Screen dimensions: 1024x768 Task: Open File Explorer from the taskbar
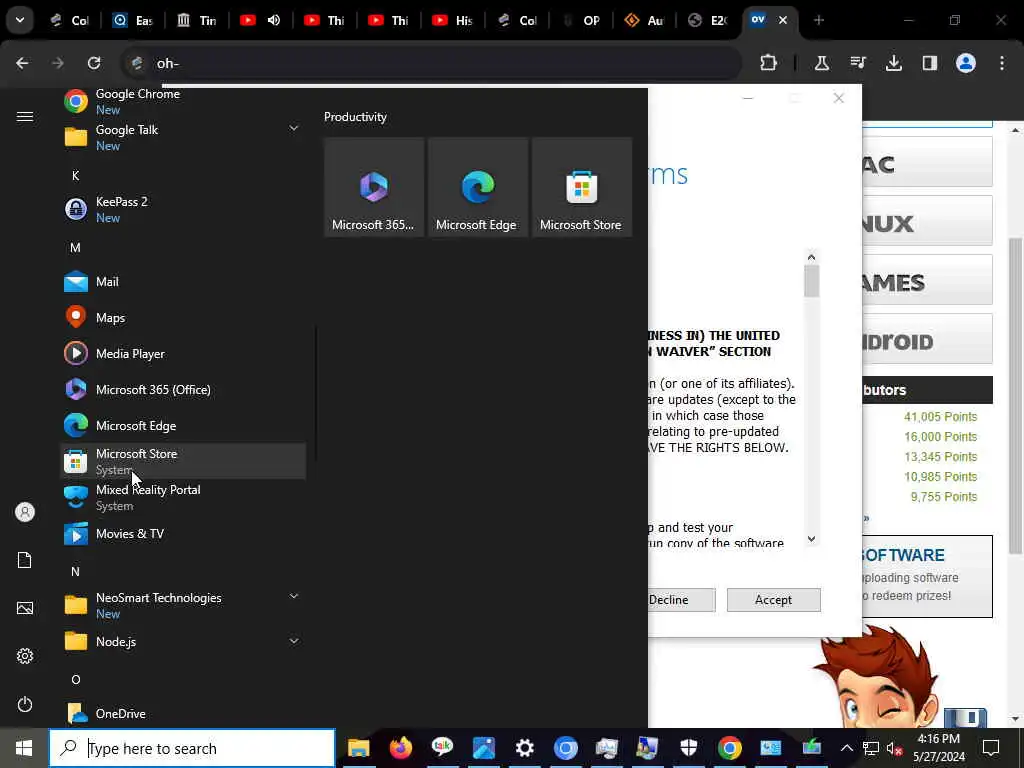(x=359, y=748)
